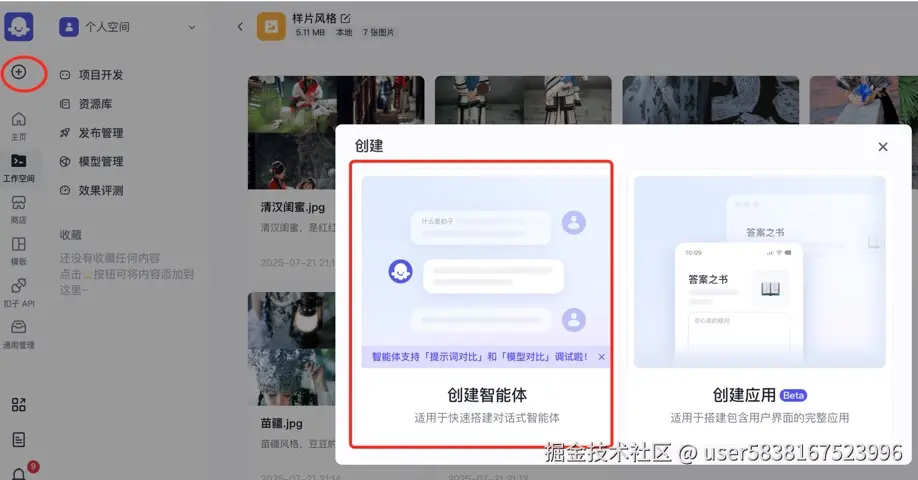The width and height of the screenshot is (918, 480).
Task: Close the 创建 dialog
Action: [883, 147]
